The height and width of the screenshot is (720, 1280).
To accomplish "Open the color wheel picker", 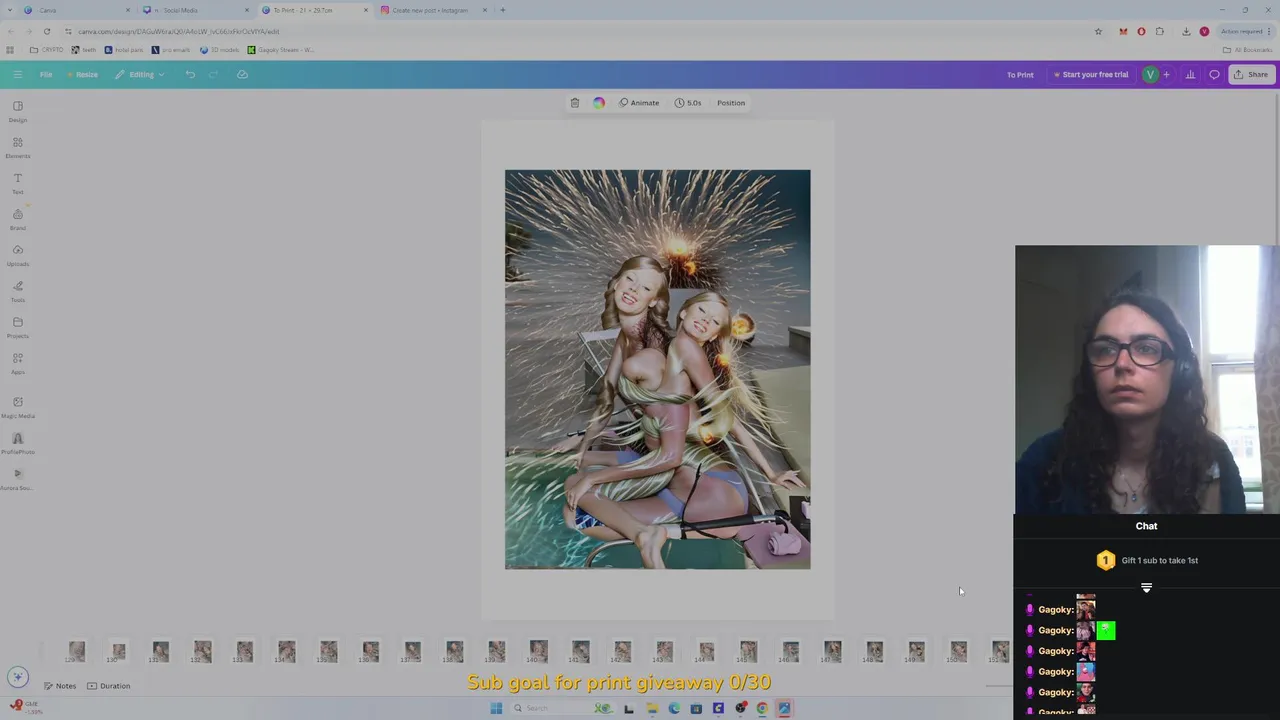I will [x=599, y=103].
